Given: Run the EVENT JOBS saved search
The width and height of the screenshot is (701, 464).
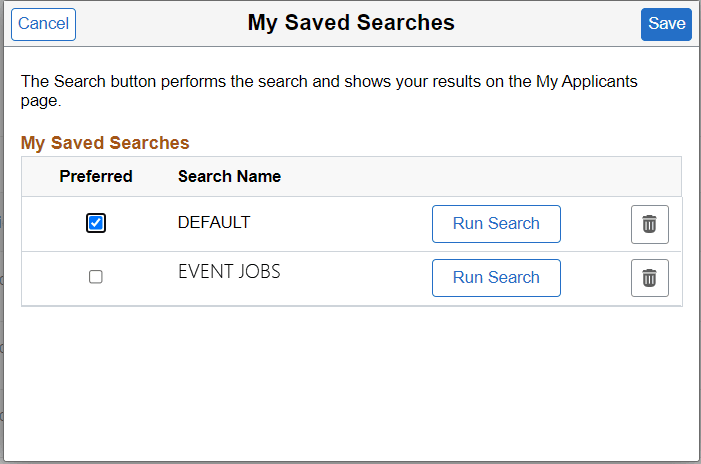Looking at the screenshot, I should pos(496,278).
